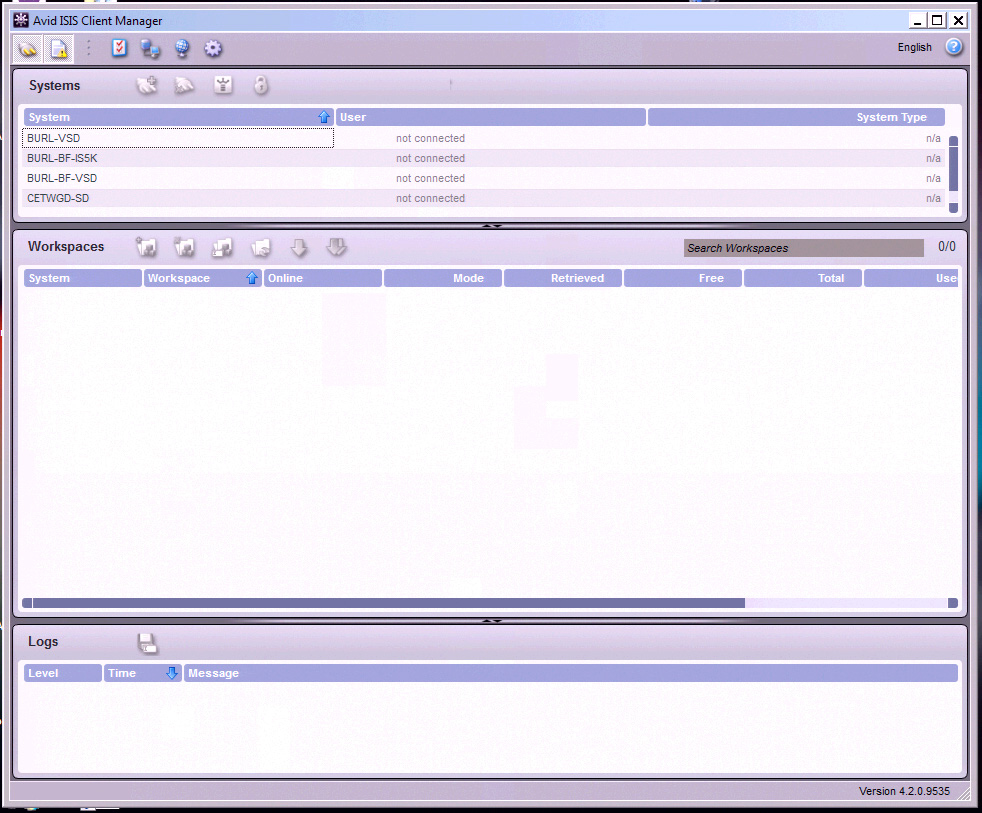Click the Message column header in Logs
The height and width of the screenshot is (813, 982).
(x=571, y=673)
